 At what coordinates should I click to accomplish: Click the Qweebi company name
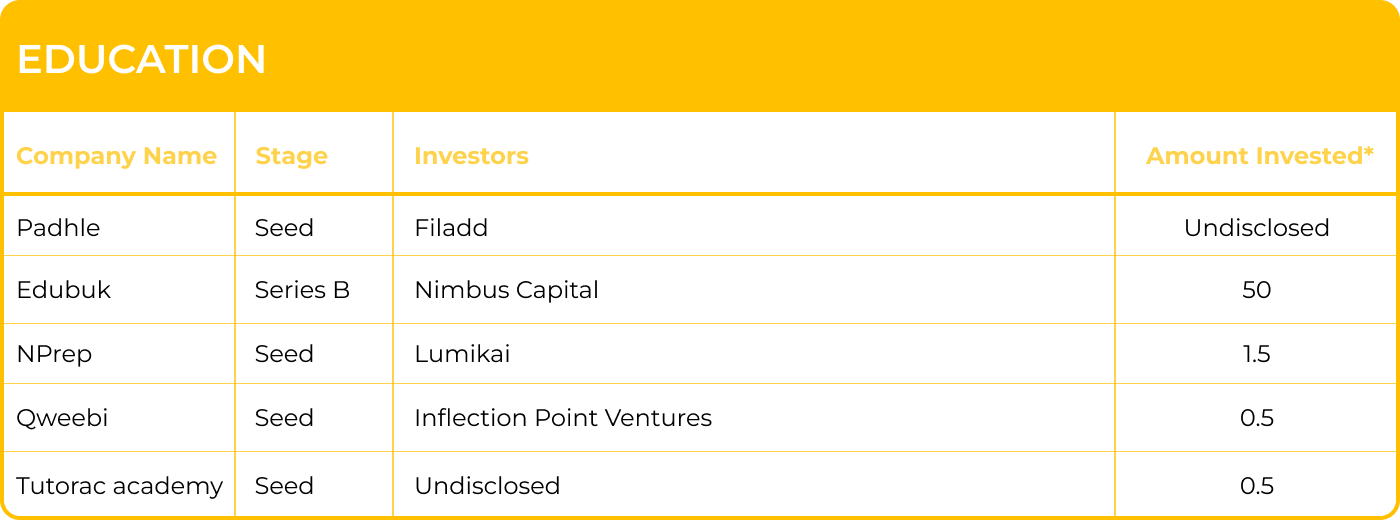coord(62,418)
